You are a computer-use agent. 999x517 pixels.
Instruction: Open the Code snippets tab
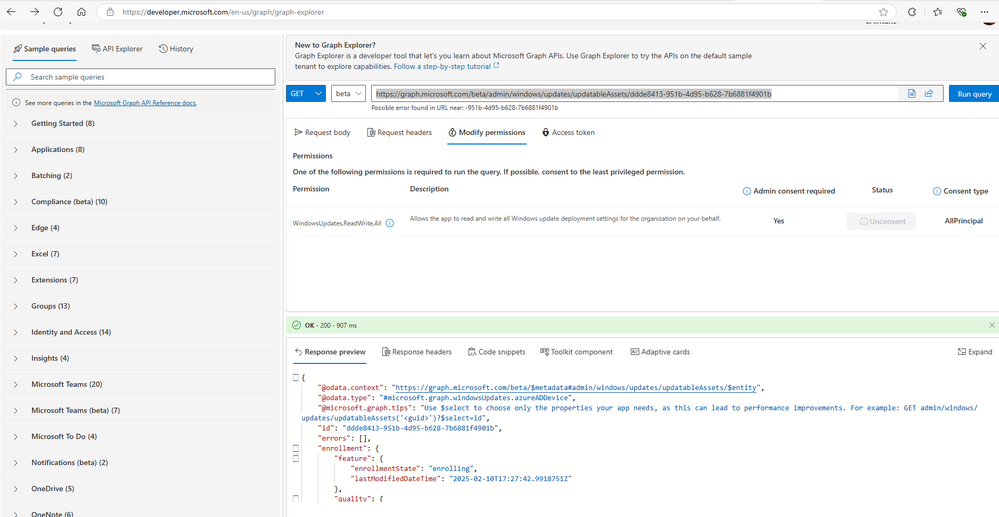click(x=496, y=352)
